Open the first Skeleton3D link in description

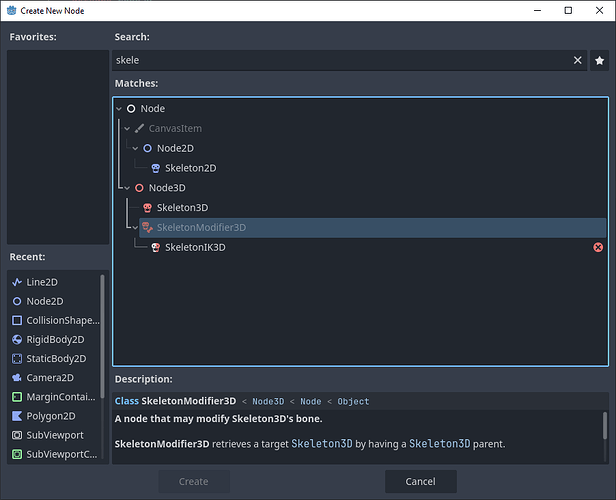tap(322, 444)
